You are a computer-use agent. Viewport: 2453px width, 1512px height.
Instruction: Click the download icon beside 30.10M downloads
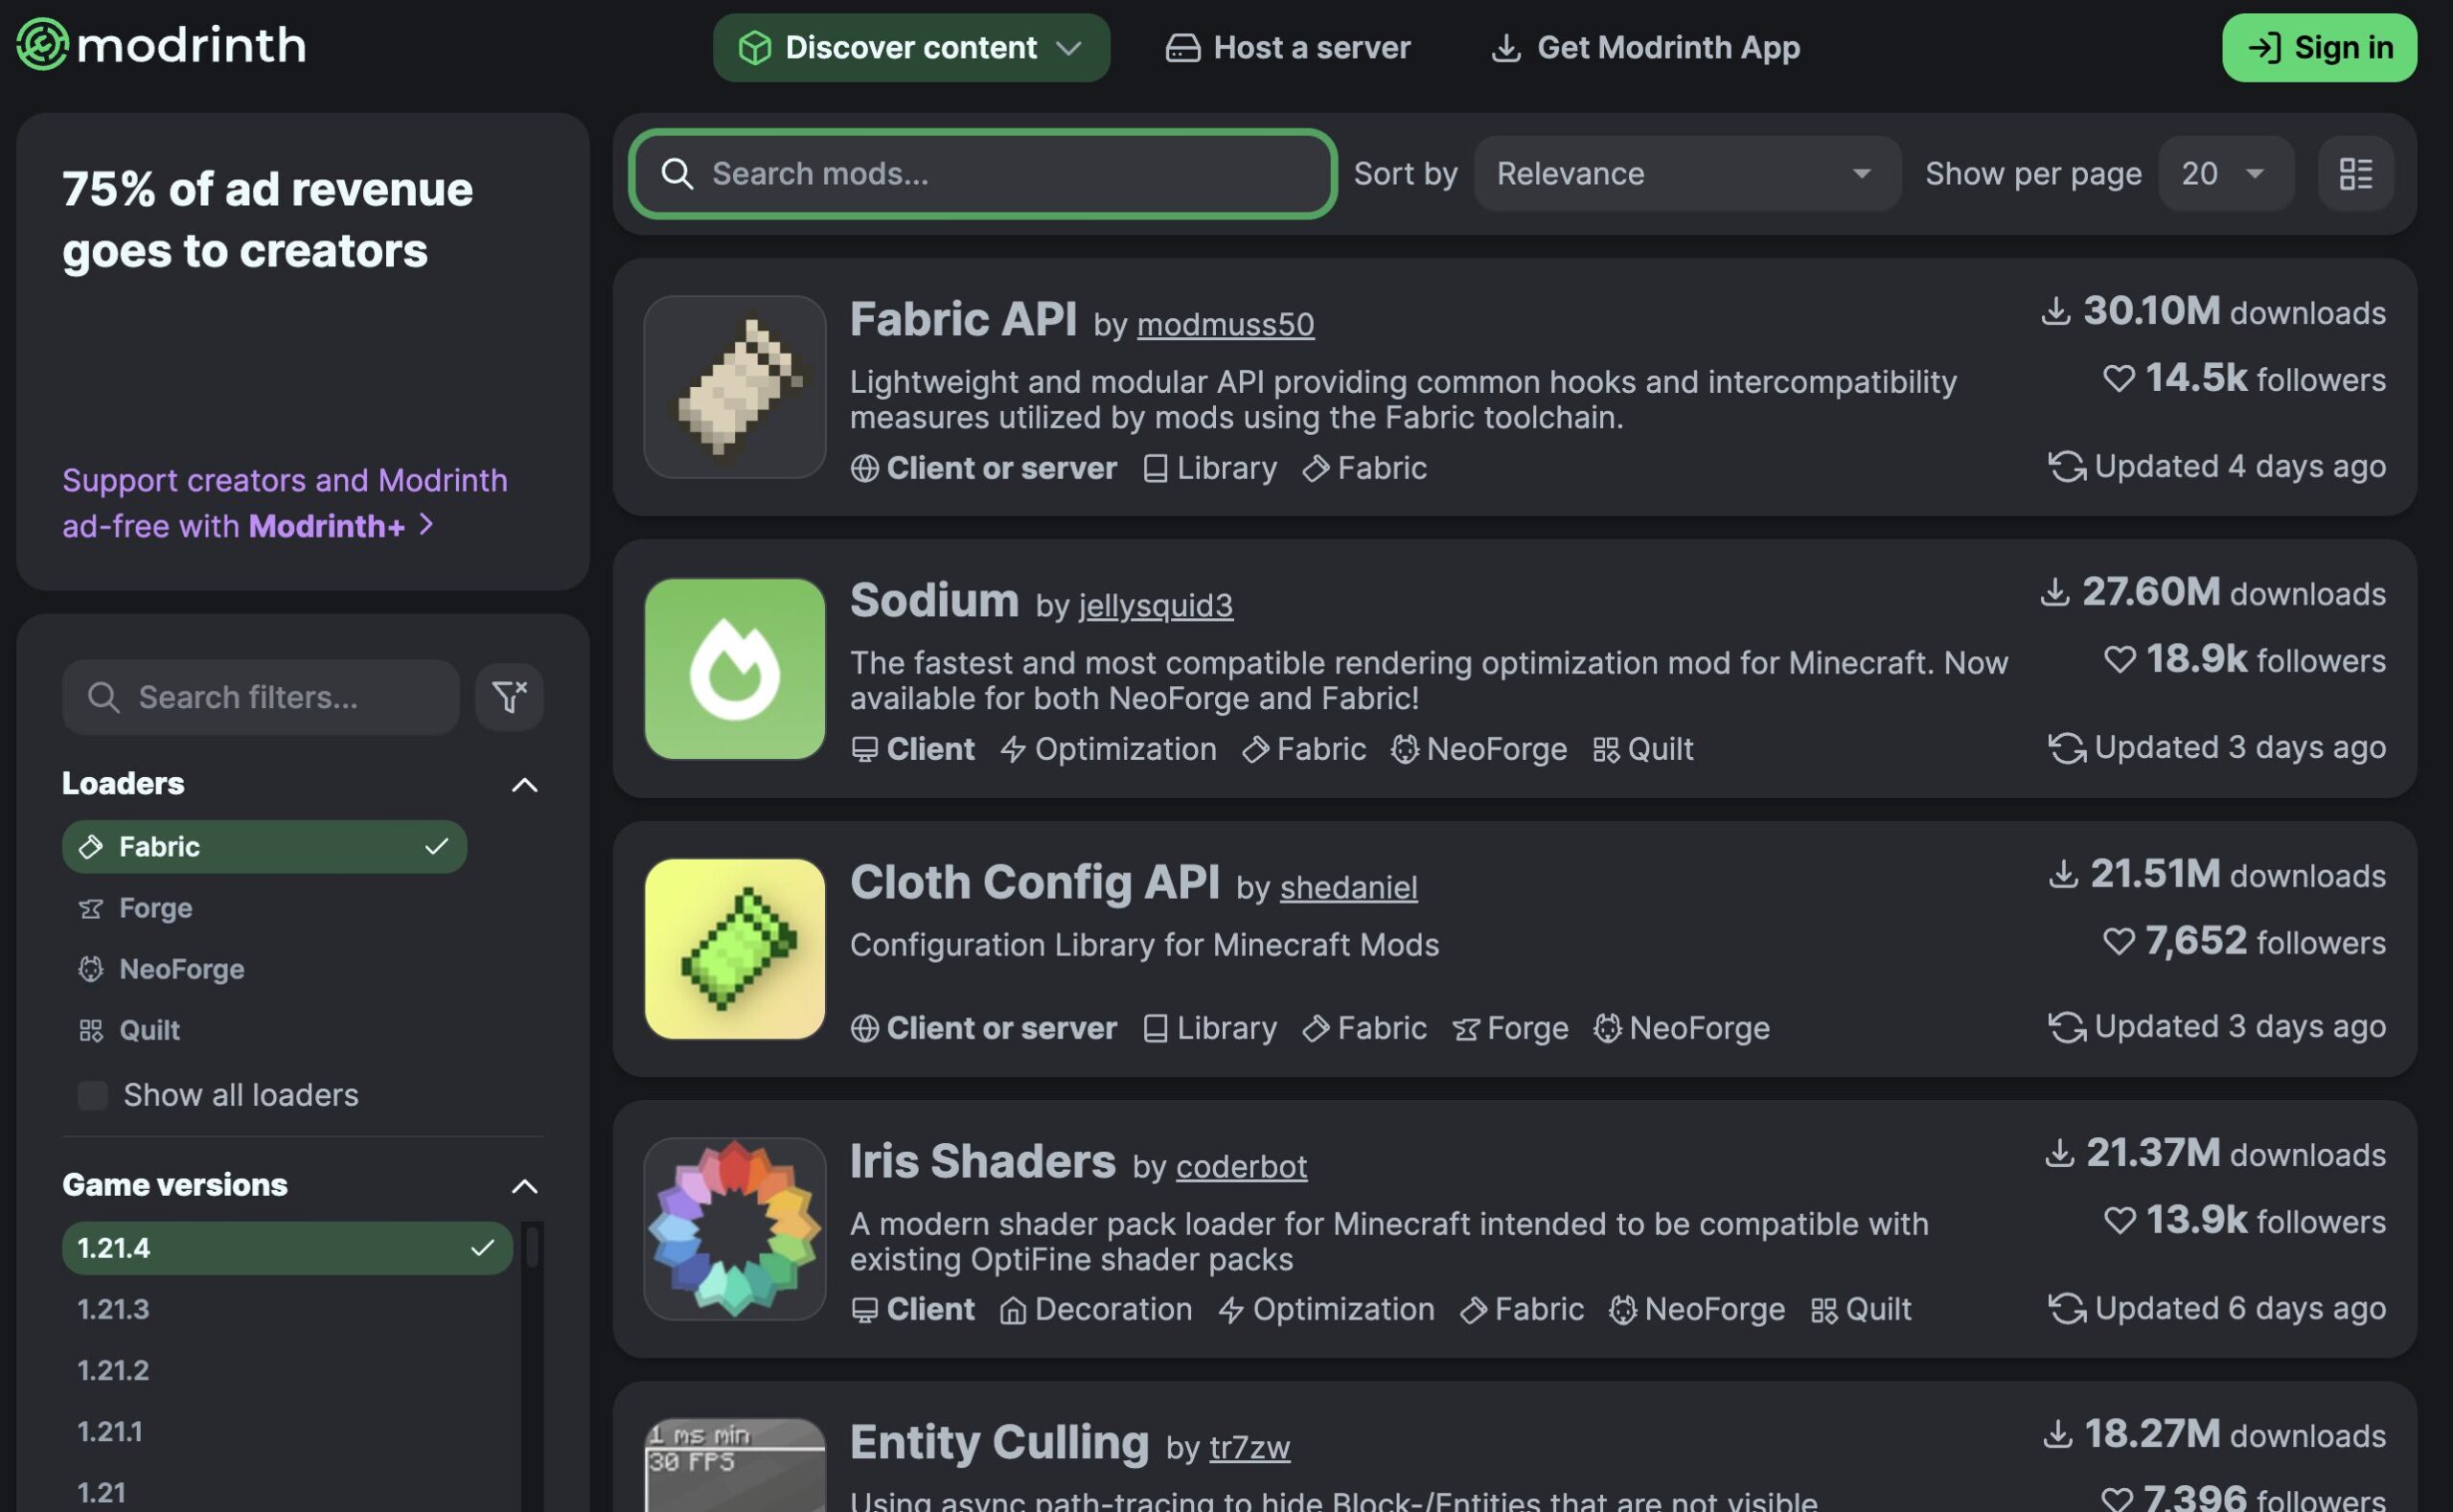(2055, 311)
